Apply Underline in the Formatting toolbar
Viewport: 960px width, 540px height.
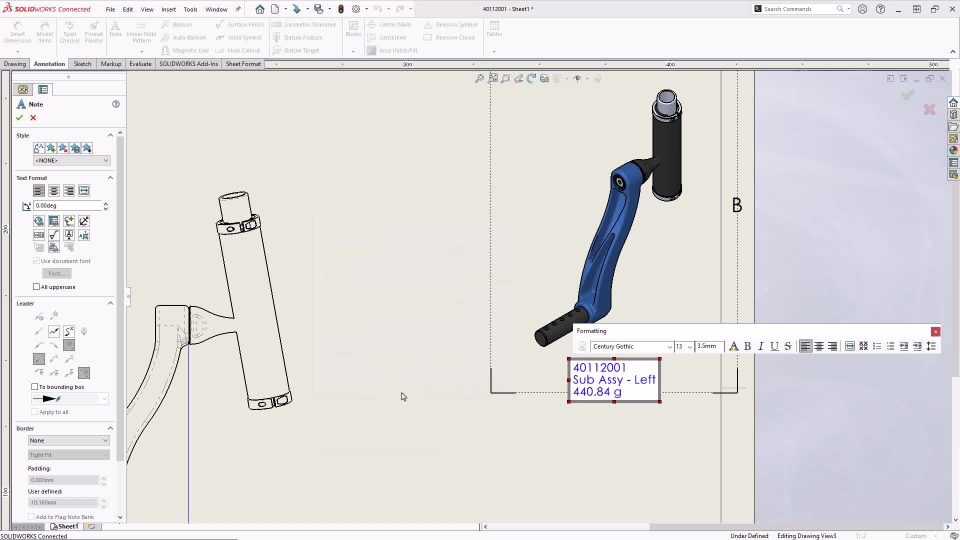coord(774,346)
